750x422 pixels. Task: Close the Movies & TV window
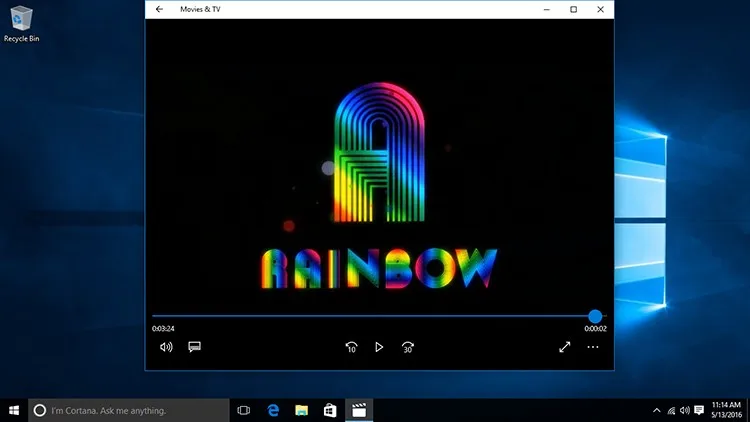tap(600, 9)
